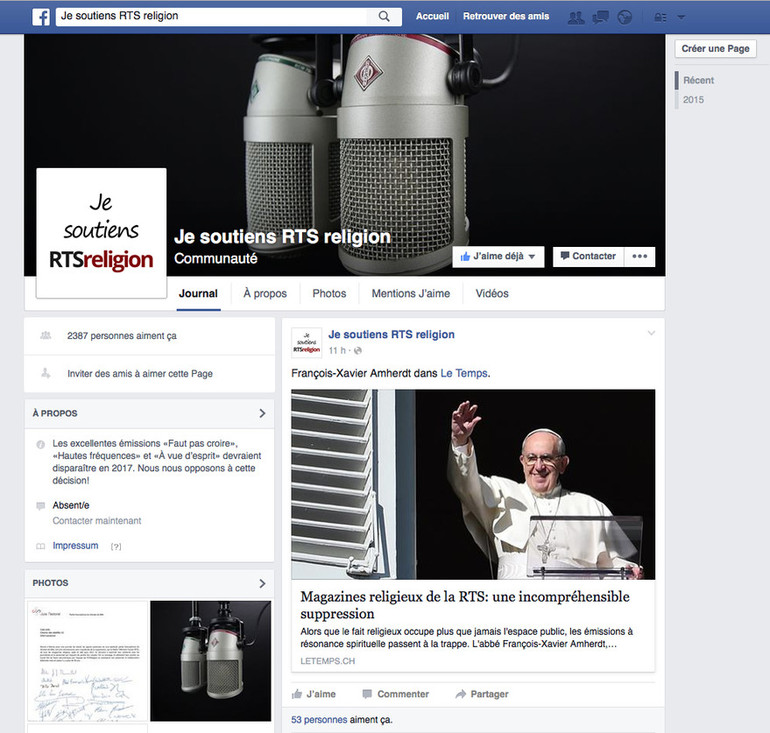Open the Mentions J'aime tab
The height and width of the screenshot is (733, 770).
coord(411,294)
